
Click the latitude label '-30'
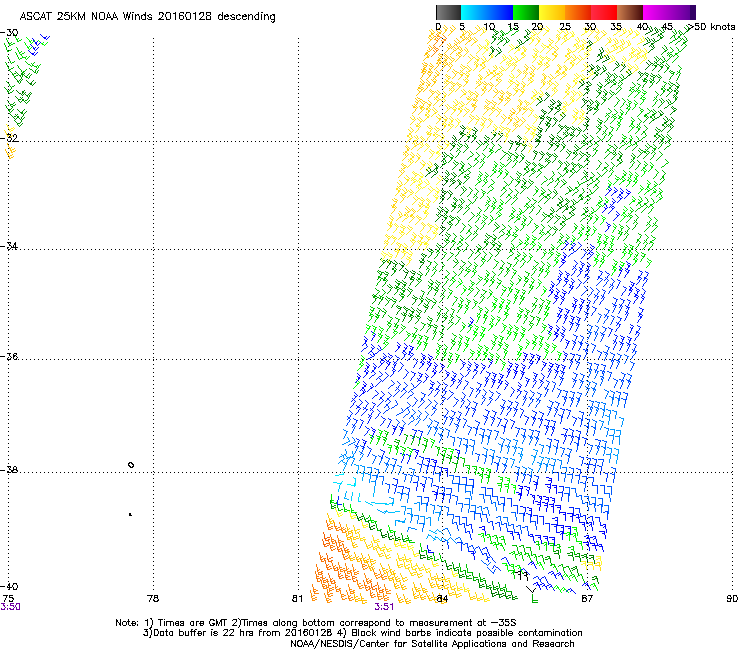click(9, 33)
